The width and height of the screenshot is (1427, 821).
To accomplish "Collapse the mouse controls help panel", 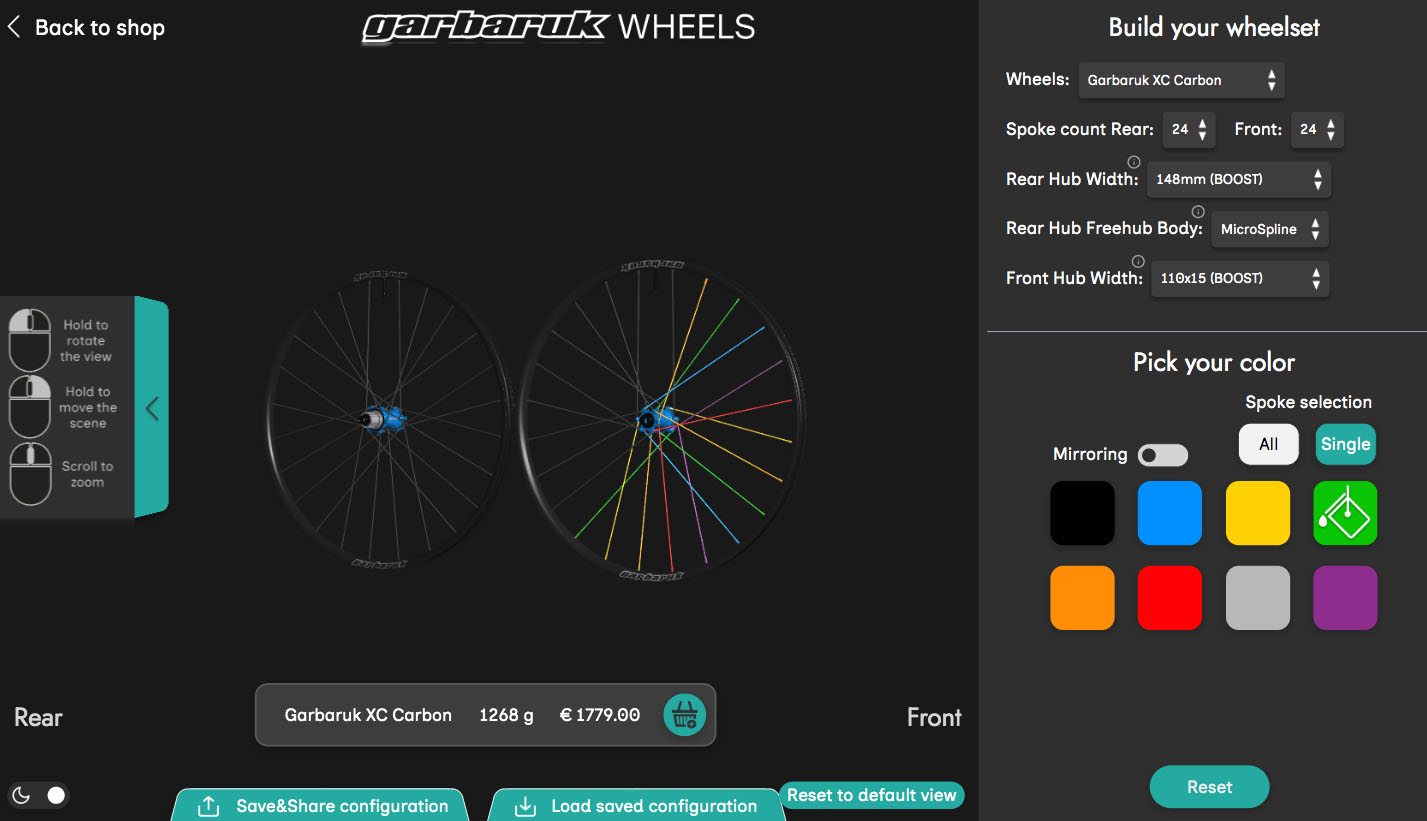I will point(152,408).
